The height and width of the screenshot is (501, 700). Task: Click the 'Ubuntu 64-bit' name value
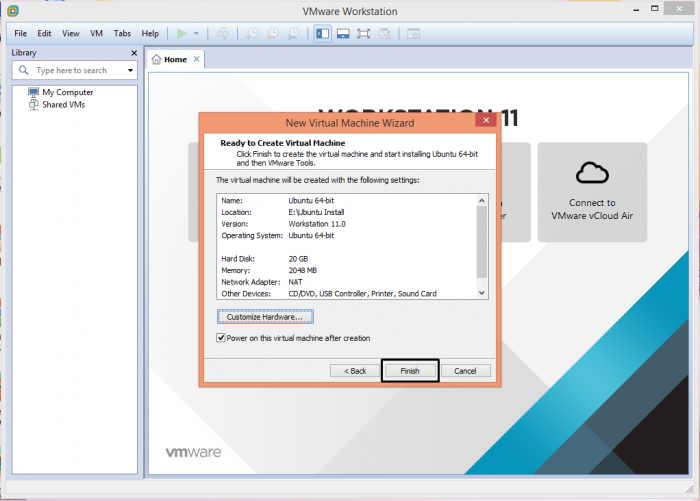(x=311, y=200)
